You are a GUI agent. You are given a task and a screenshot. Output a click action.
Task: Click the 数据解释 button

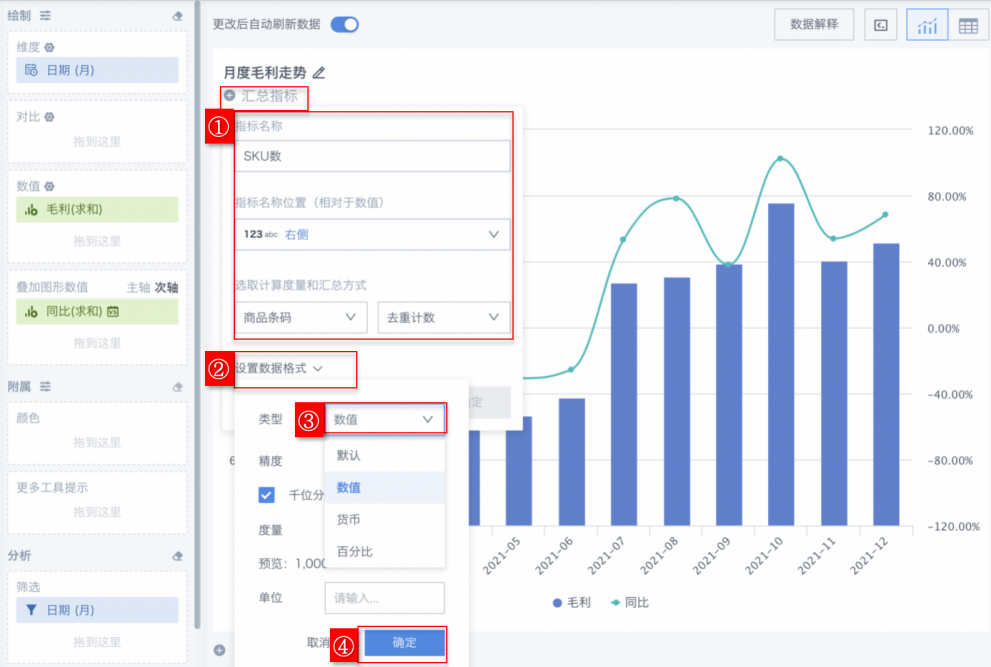pos(814,25)
